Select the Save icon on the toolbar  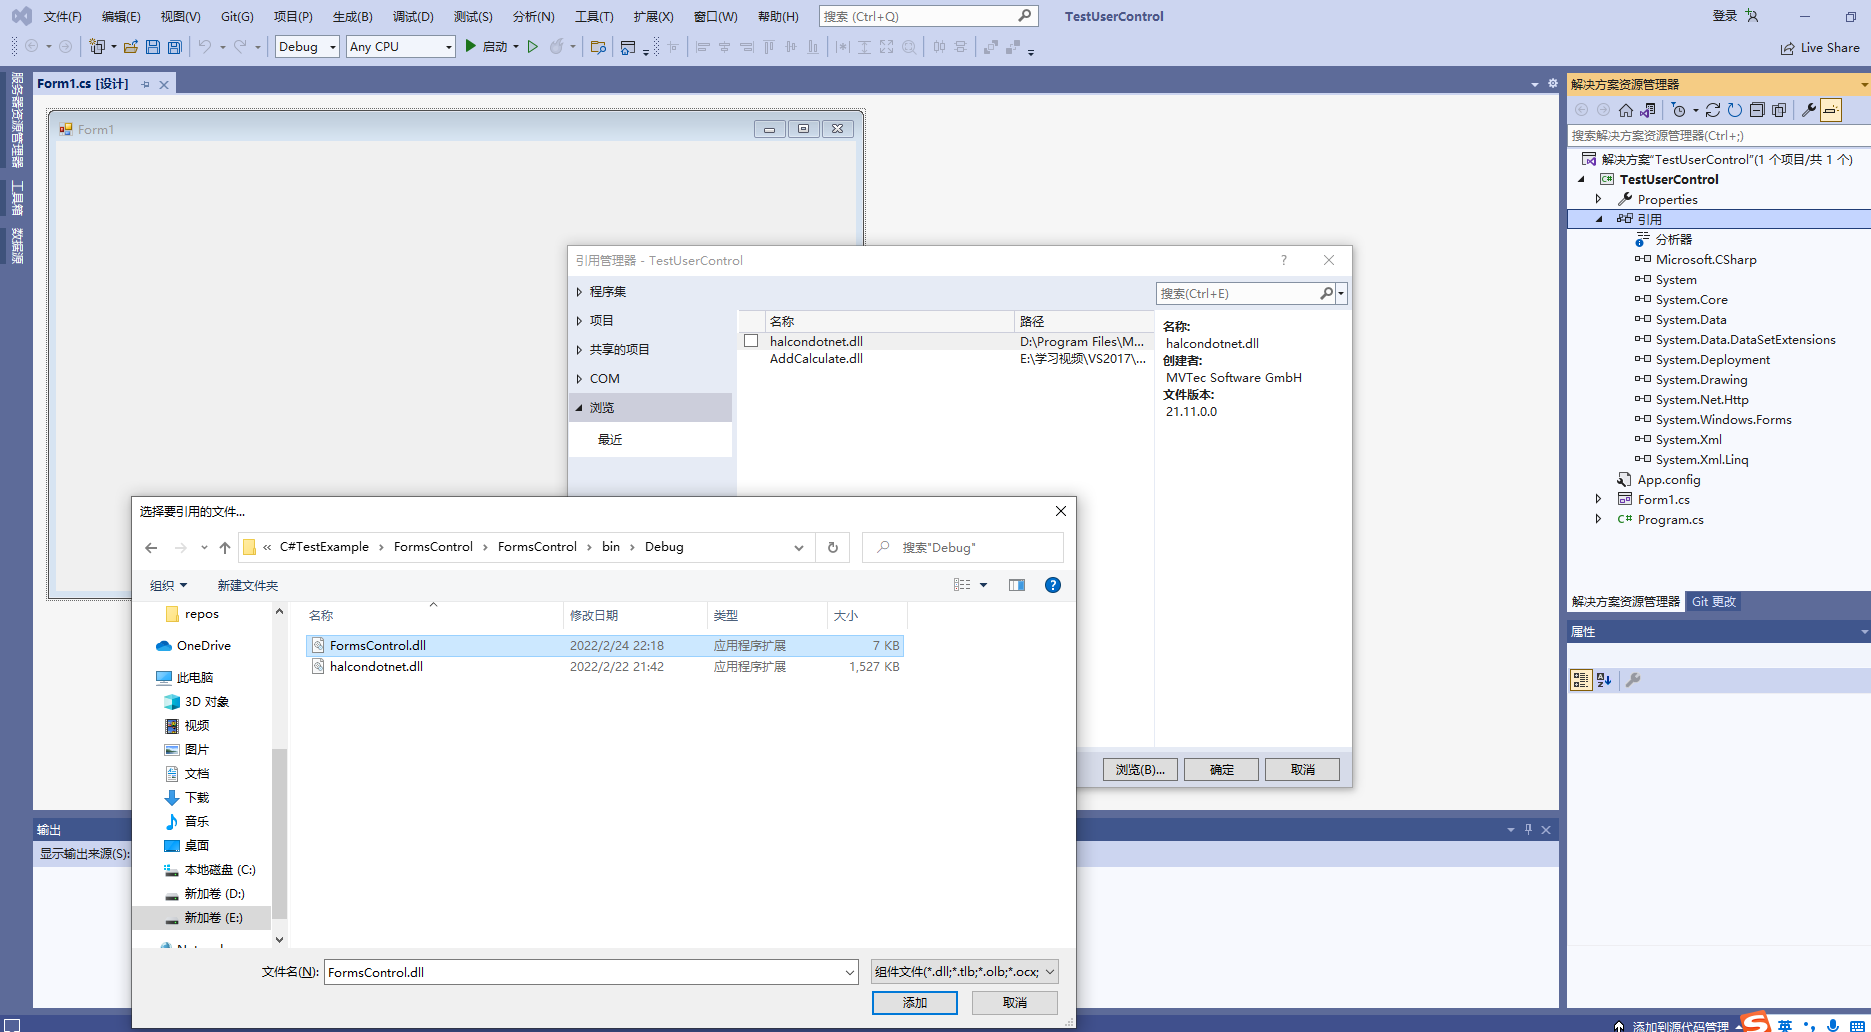point(152,46)
